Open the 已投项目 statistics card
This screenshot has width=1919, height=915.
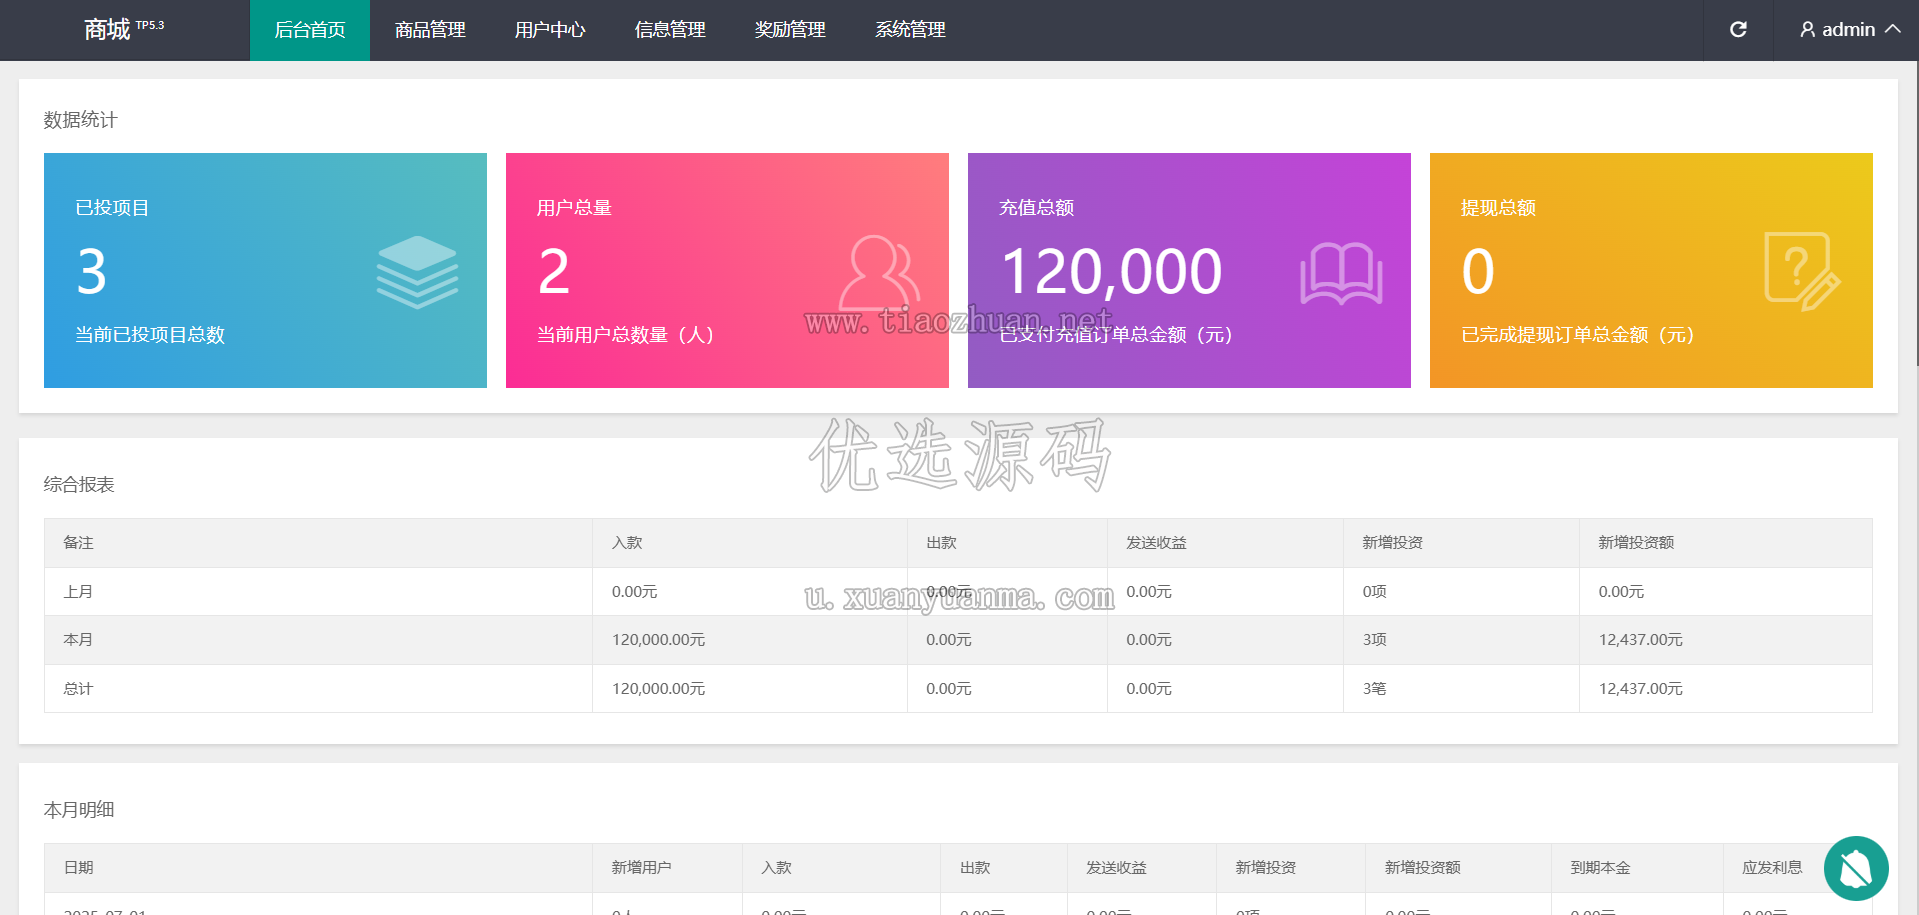pyautogui.click(x=265, y=270)
